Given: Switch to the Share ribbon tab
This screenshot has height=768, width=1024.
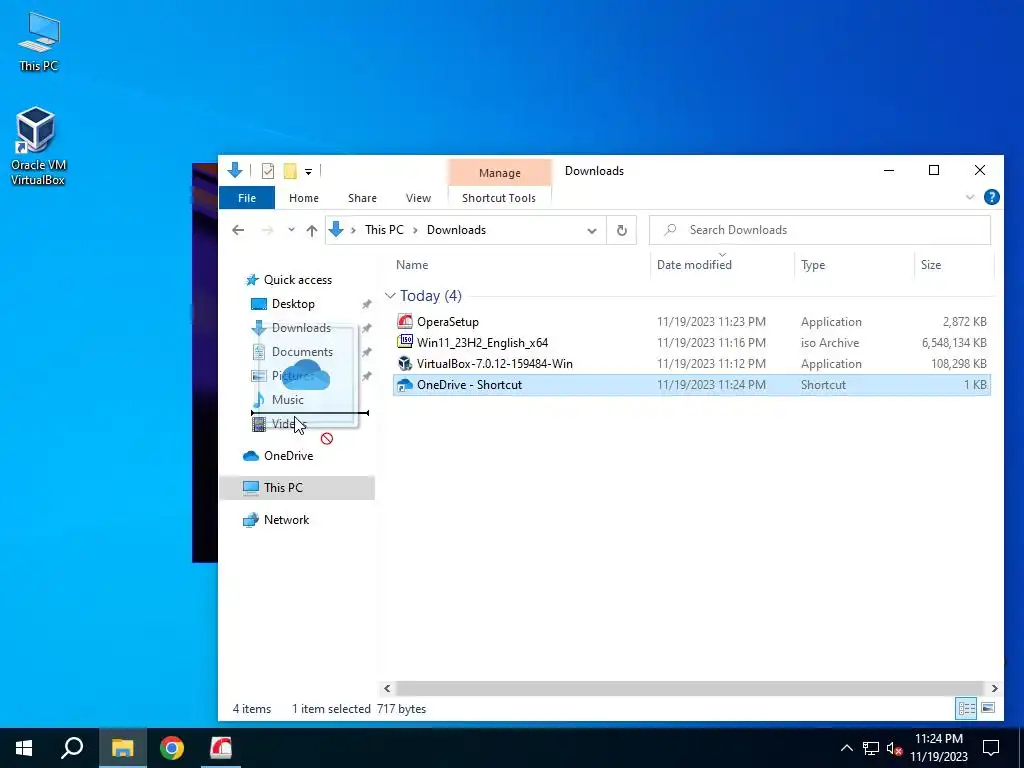Looking at the screenshot, I should (x=362, y=198).
